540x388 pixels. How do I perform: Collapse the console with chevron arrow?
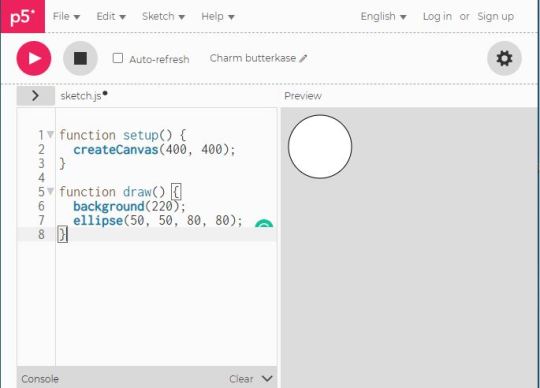click(267, 379)
